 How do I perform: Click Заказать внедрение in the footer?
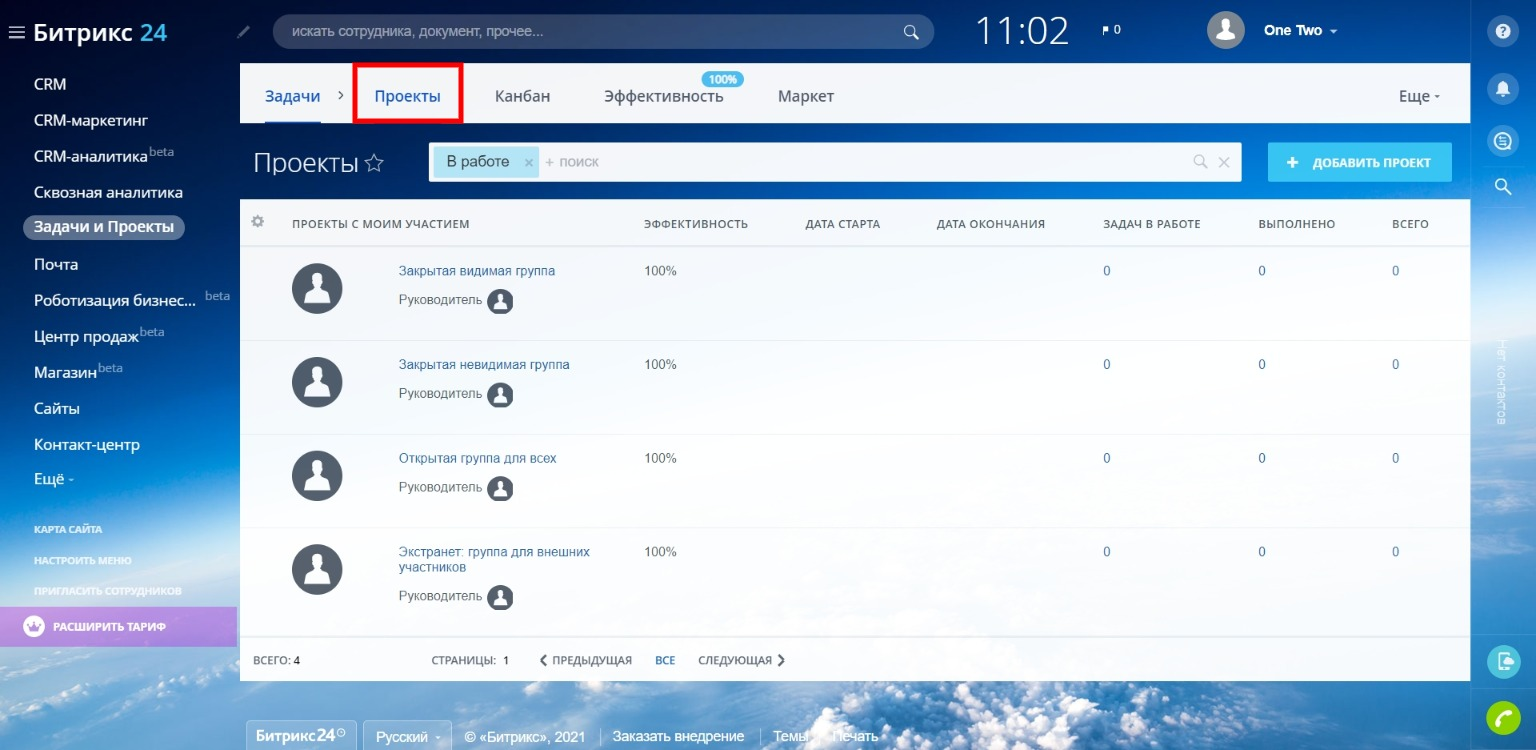tap(678, 736)
